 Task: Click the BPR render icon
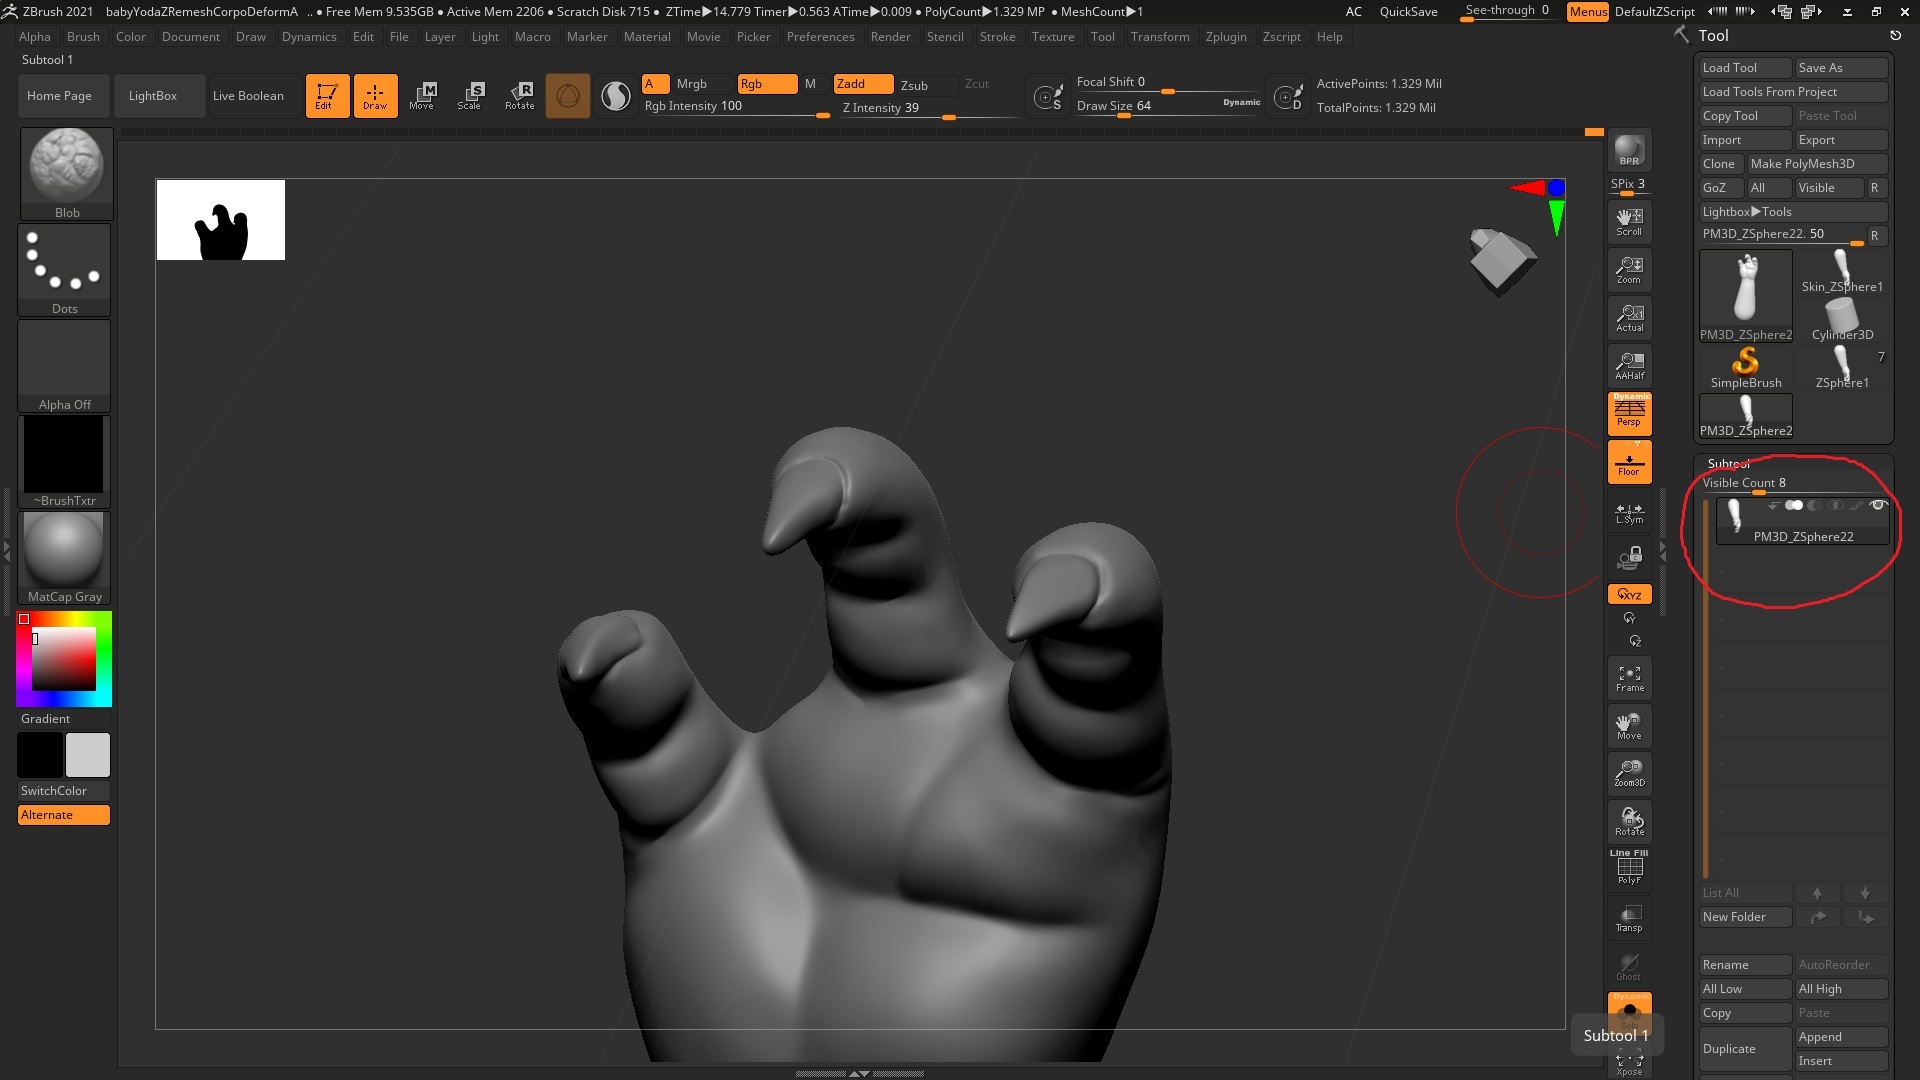pos(1629,150)
